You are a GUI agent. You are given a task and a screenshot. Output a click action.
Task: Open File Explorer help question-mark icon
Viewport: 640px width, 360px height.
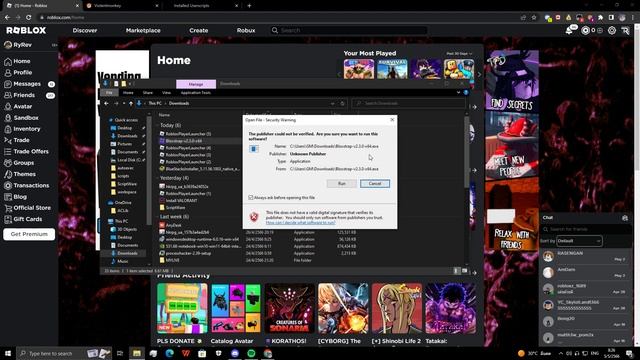point(466,93)
